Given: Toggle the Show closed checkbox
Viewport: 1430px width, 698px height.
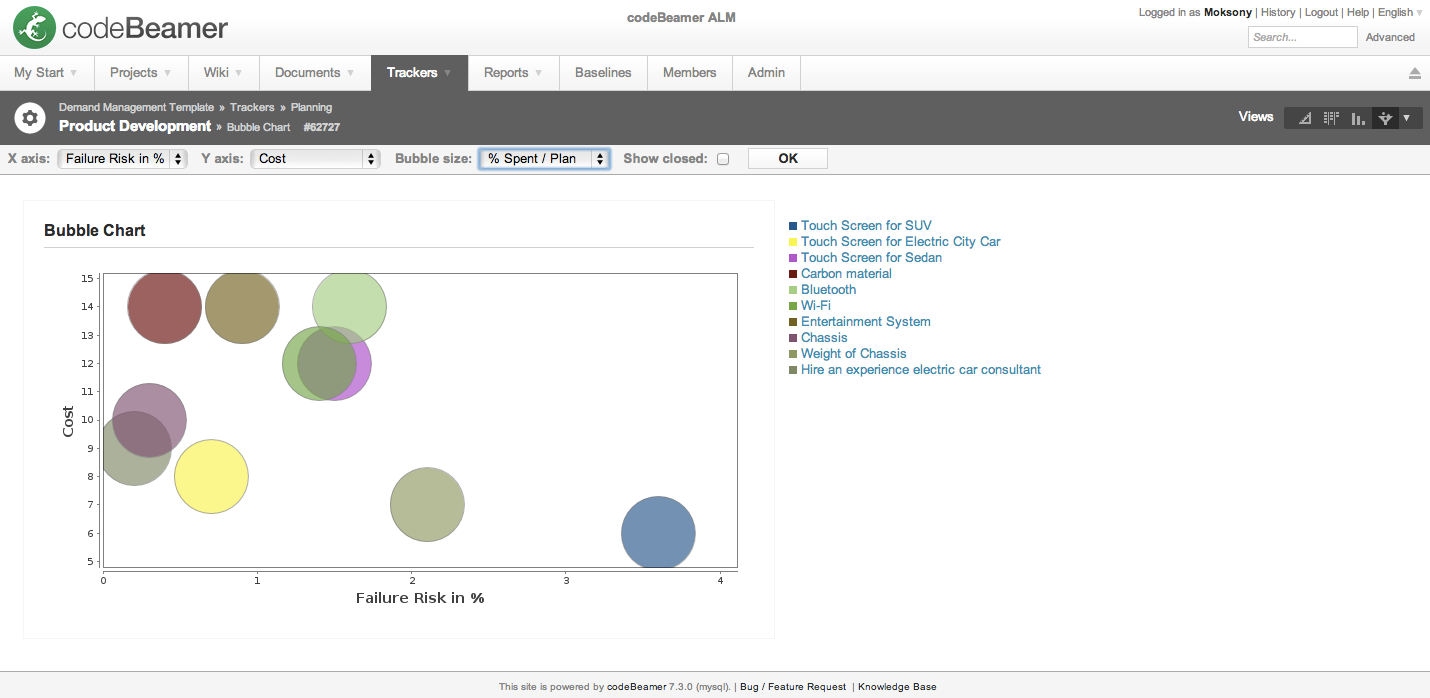Looking at the screenshot, I should coord(723,159).
